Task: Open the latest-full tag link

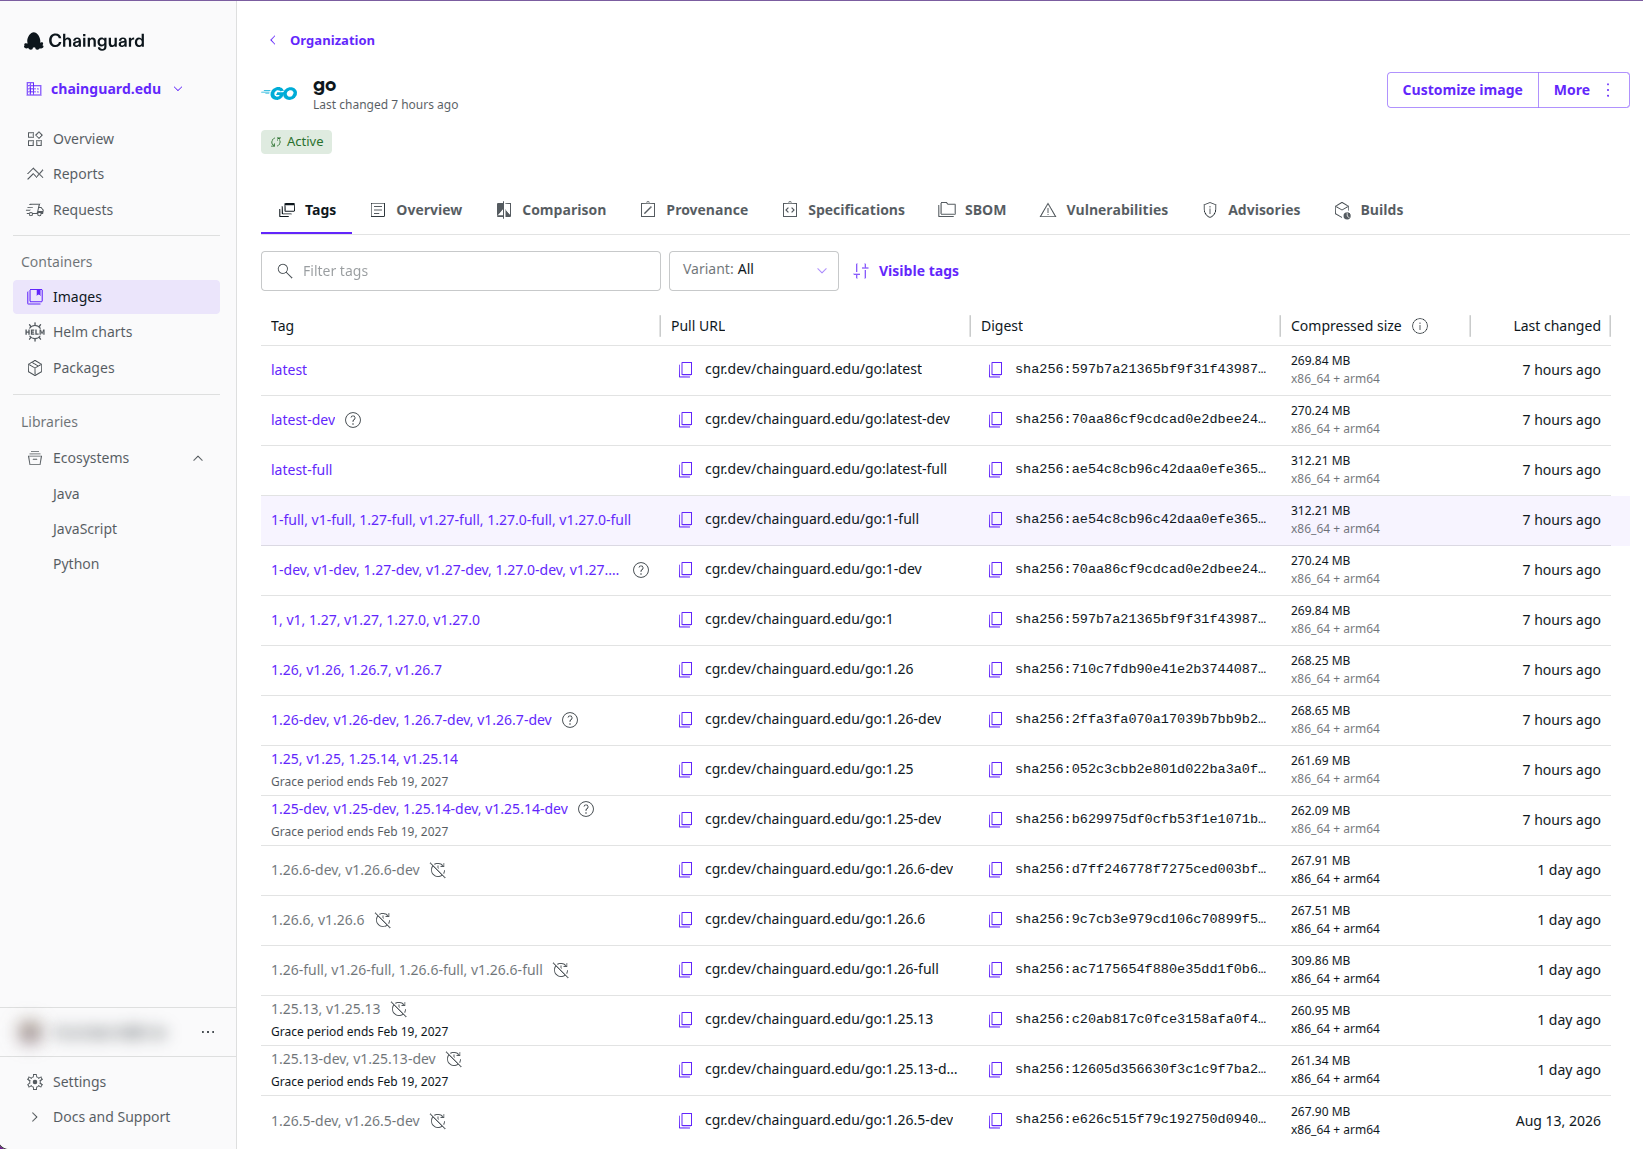Action: [x=301, y=470]
